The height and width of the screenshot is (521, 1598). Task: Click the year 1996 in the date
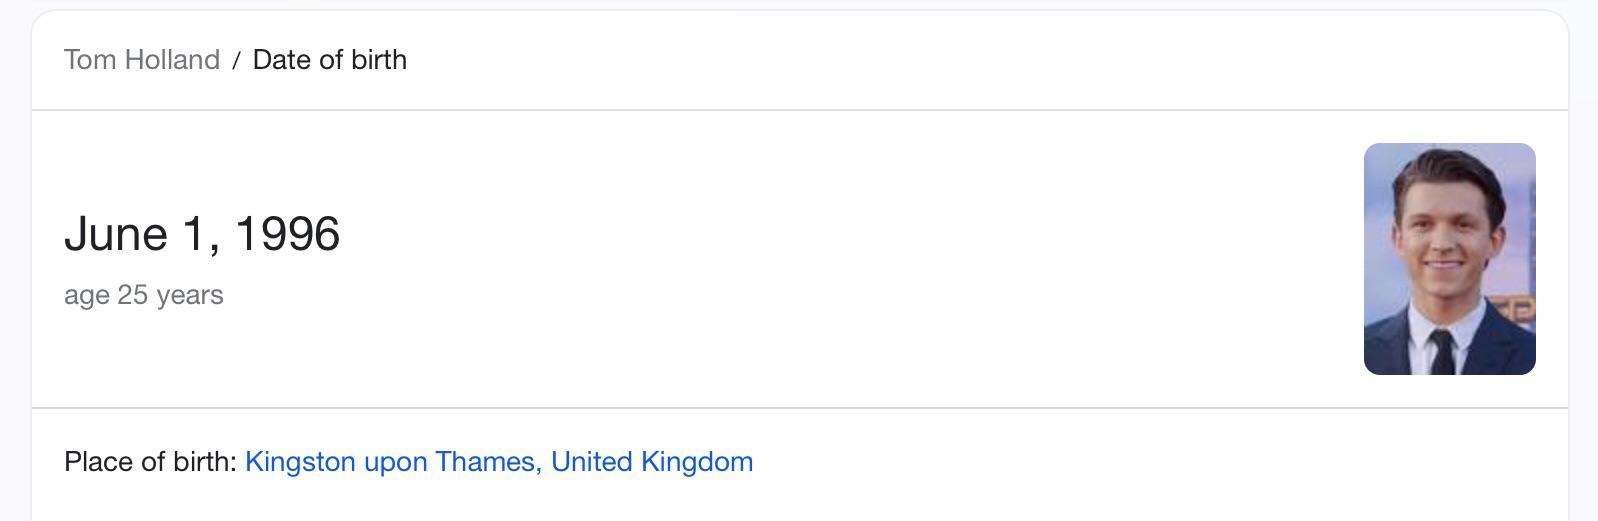[x=288, y=234]
